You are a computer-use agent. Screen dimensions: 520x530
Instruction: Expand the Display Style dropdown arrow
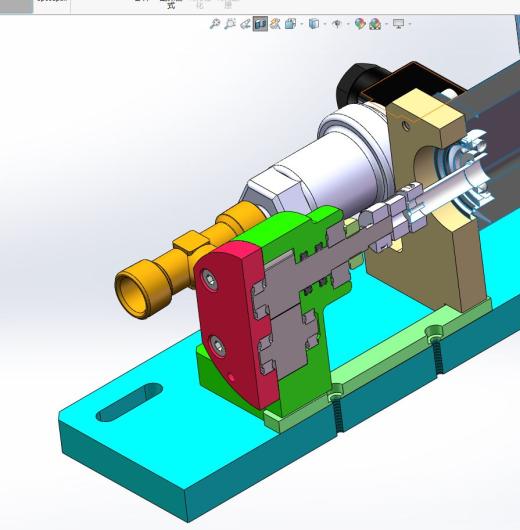pos(325,24)
